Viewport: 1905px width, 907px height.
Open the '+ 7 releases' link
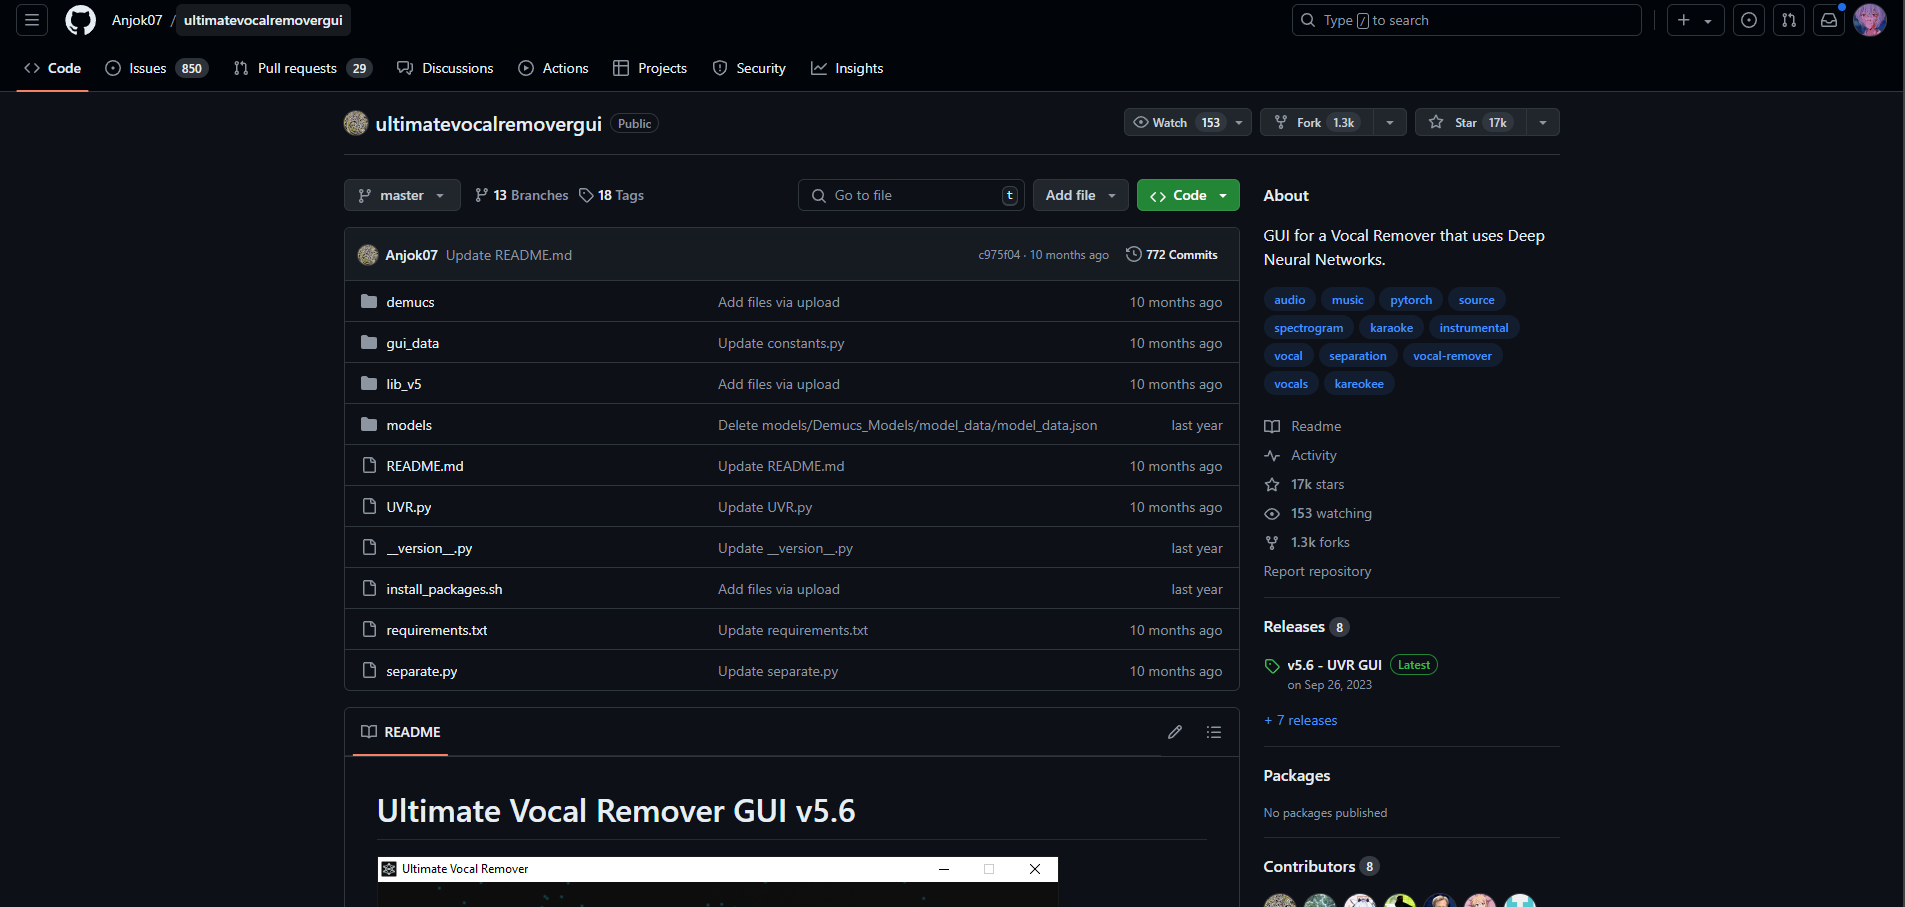(x=1300, y=720)
